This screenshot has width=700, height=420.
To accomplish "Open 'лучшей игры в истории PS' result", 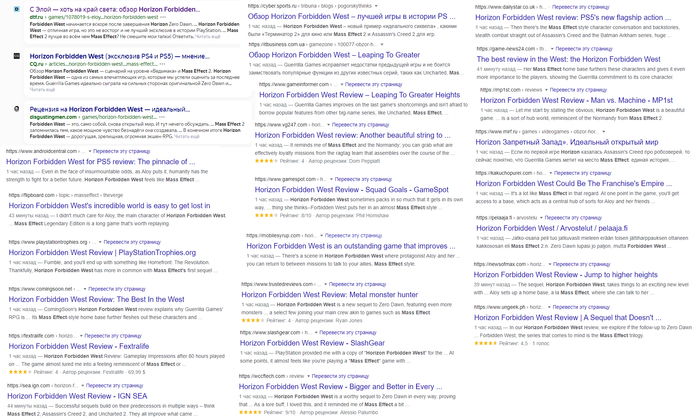I will (352, 17).
